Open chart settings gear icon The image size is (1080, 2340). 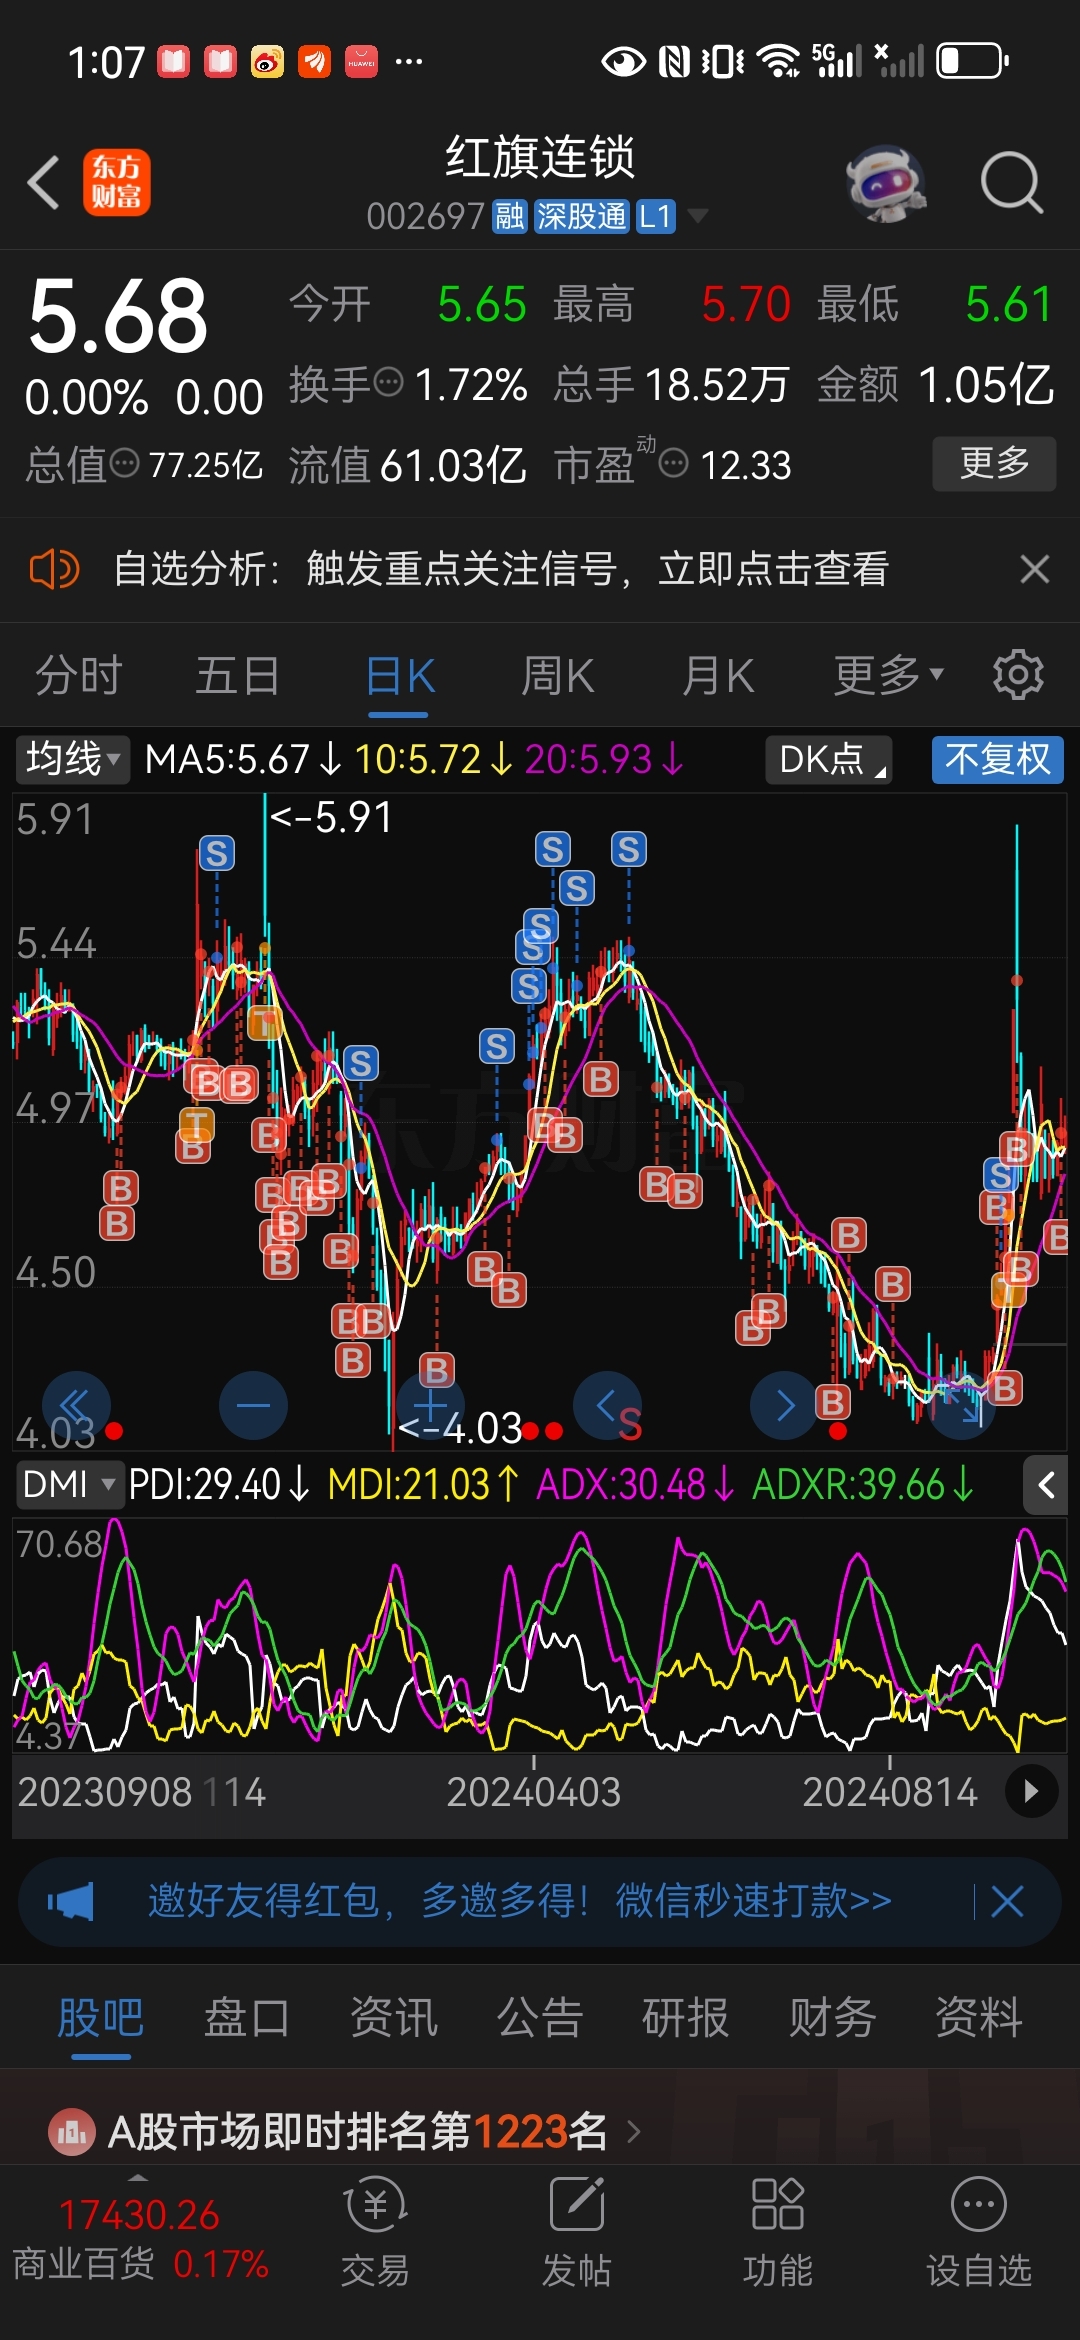coord(1018,675)
